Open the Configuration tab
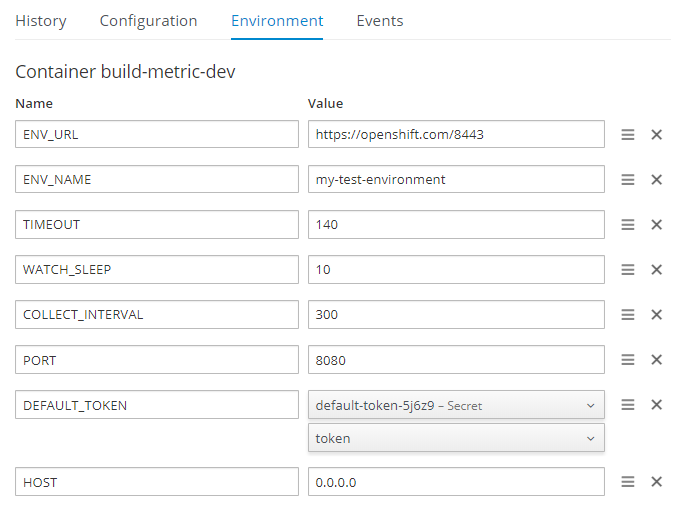The image size is (673, 508). tap(148, 21)
